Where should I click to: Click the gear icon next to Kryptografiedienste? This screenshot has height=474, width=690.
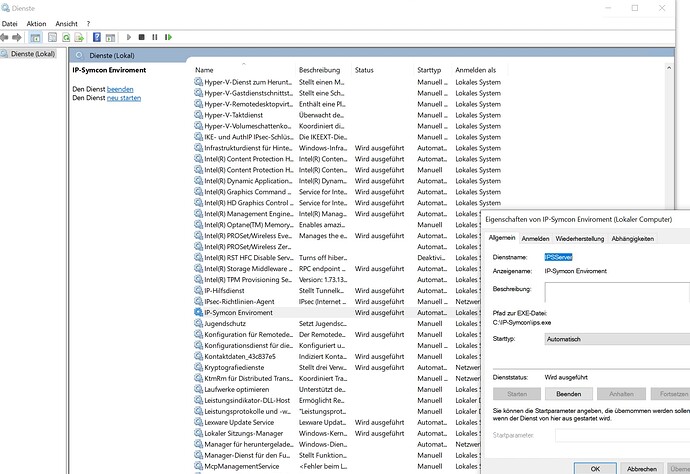[198, 367]
